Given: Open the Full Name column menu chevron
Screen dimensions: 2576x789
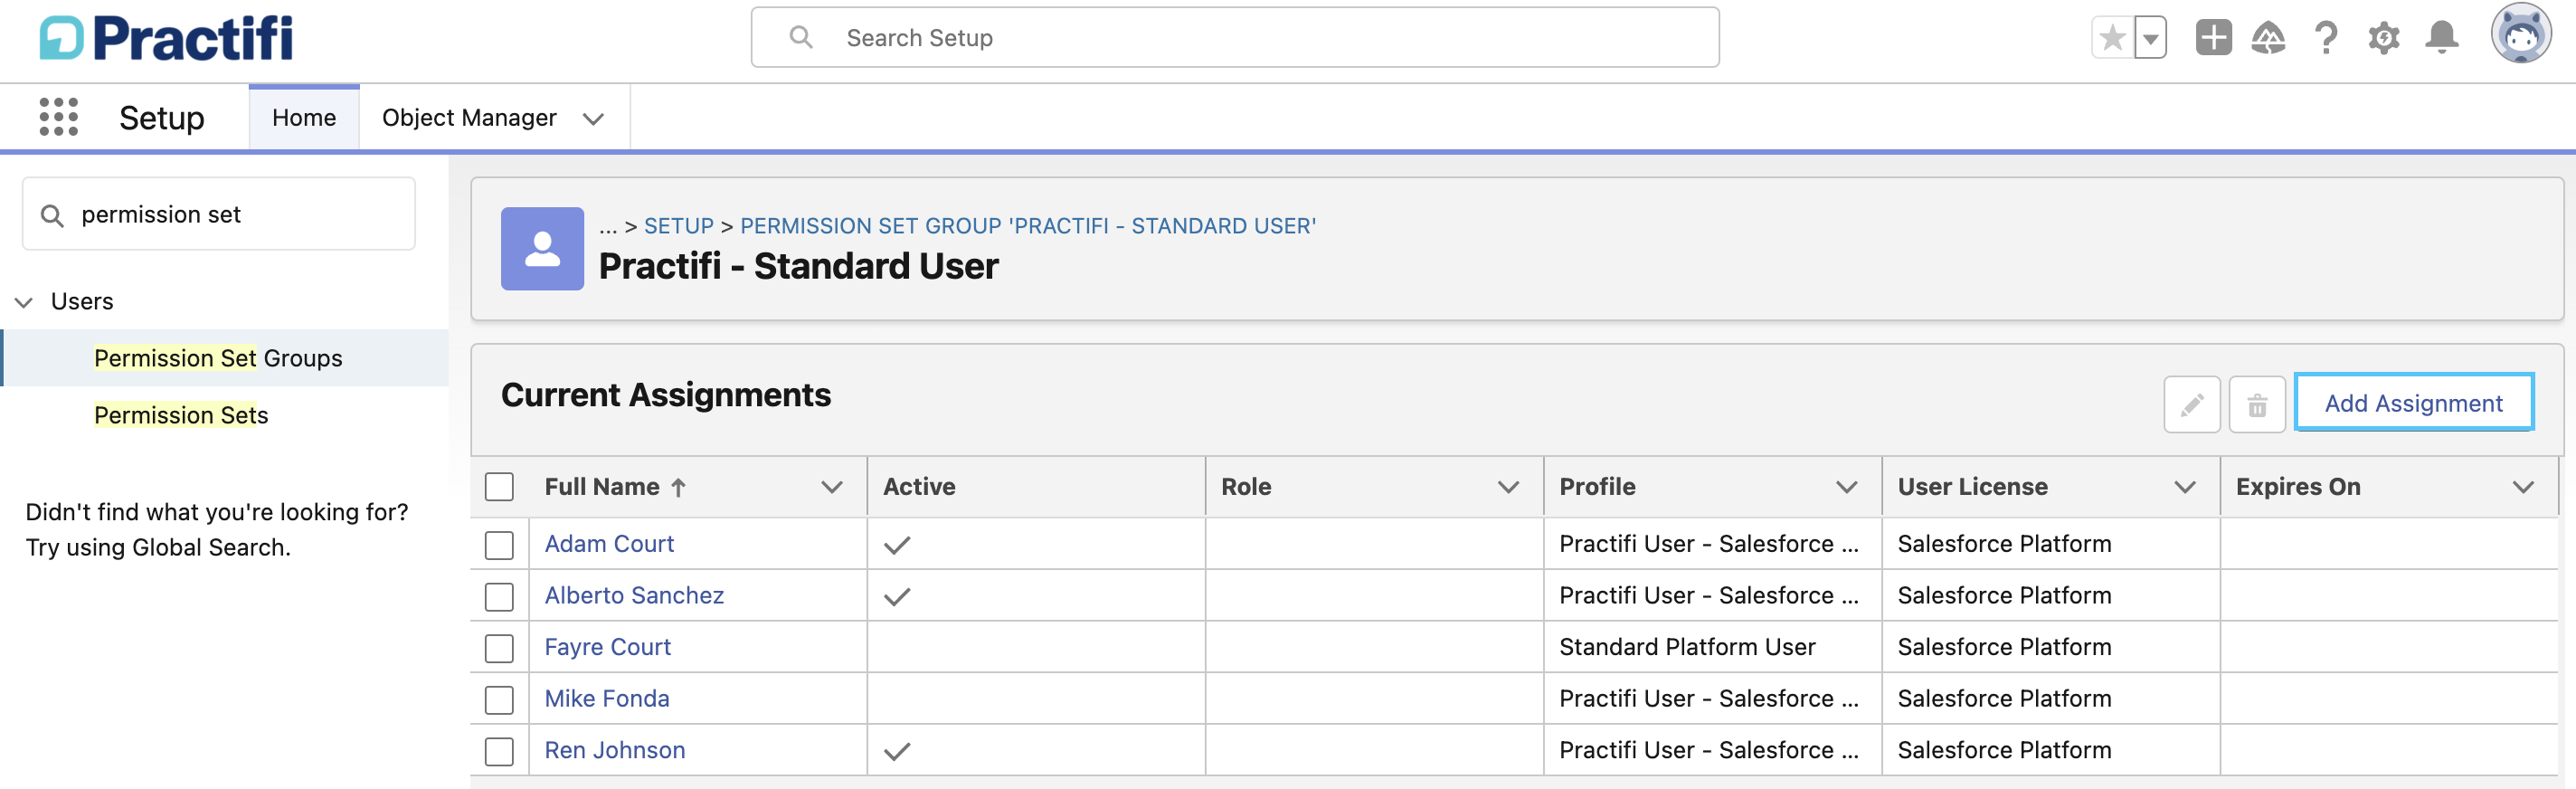Looking at the screenshot, I should pyautogui.click(x=831, y=487).
